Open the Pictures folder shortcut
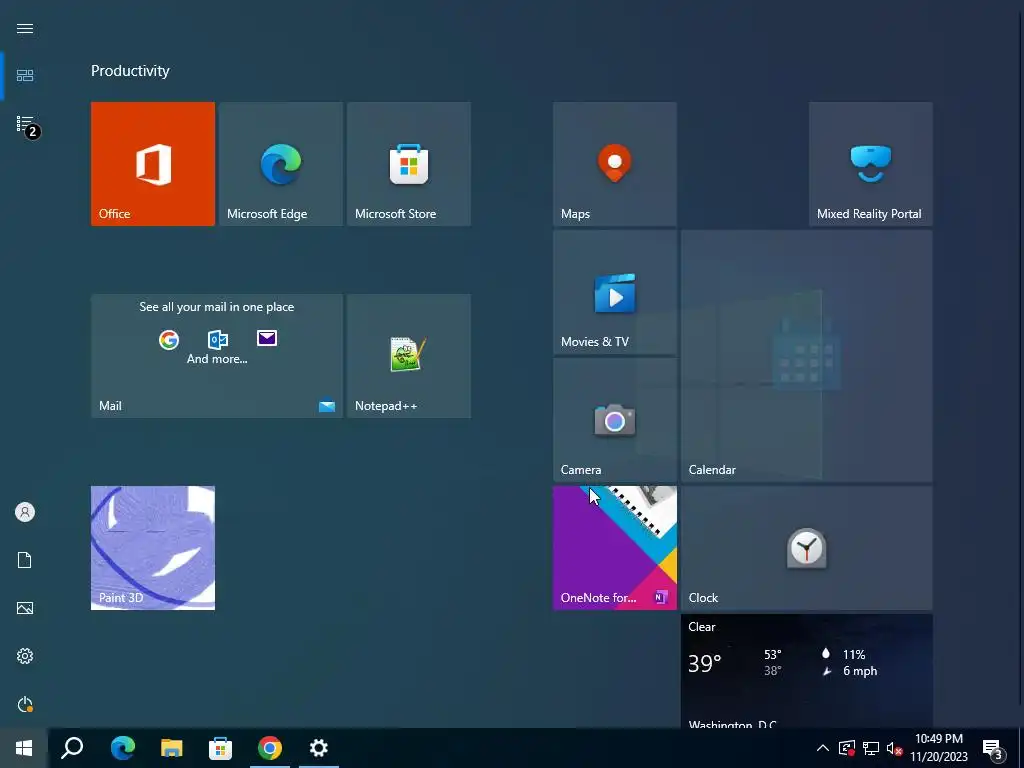Screen dimensions: 1024x768 tap(25, 608)
